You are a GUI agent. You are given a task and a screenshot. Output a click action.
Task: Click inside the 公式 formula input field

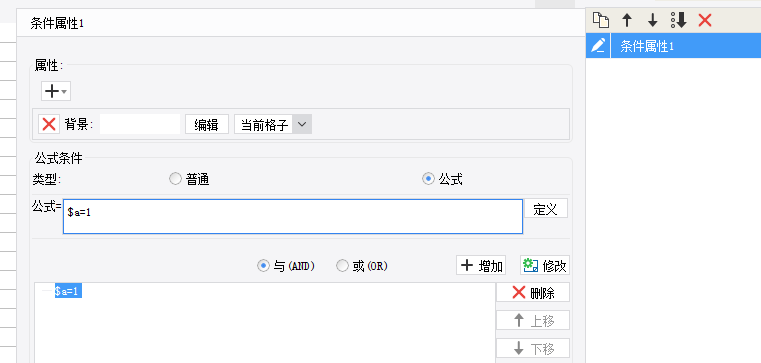pyautogui.click(x=293, y=216)
